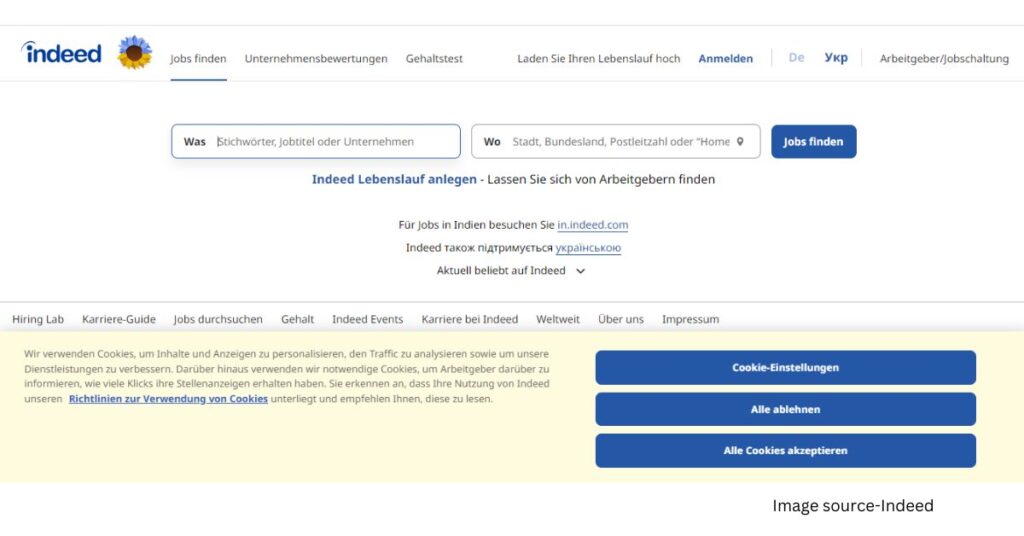Open the Jobs finden navigation tab
This screenshot has height=536, width=1024.
[x=198, y=59]
